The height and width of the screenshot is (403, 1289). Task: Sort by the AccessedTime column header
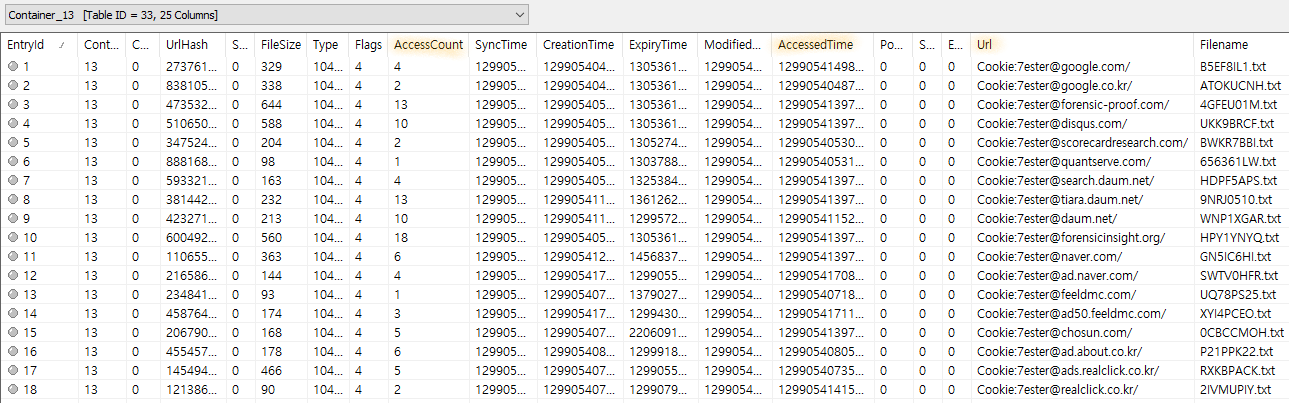click(x=815, y=45)
